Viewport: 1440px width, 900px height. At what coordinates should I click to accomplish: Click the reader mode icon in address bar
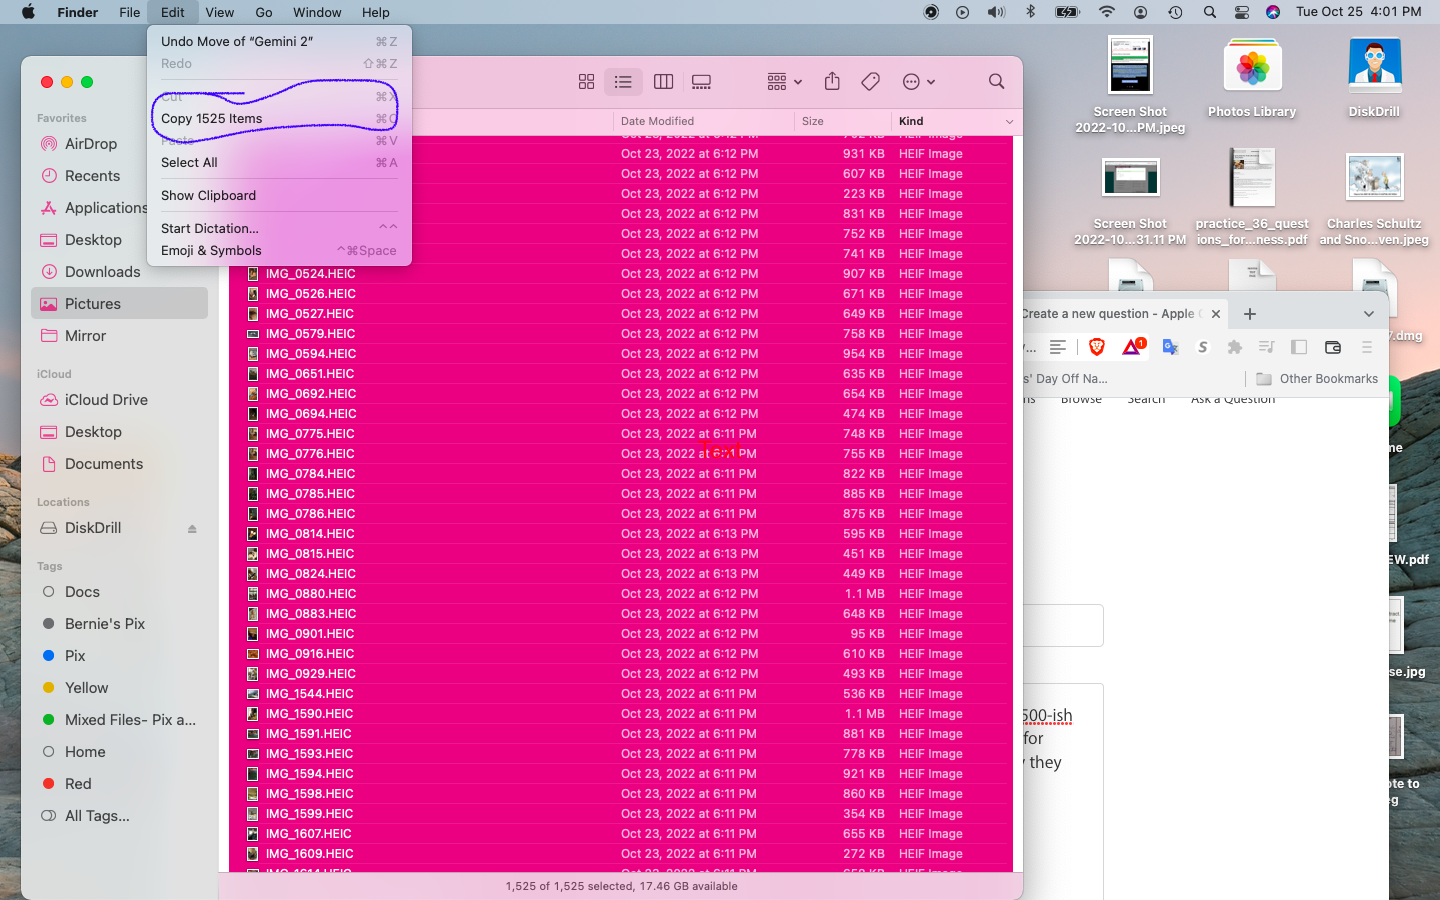1057,347
